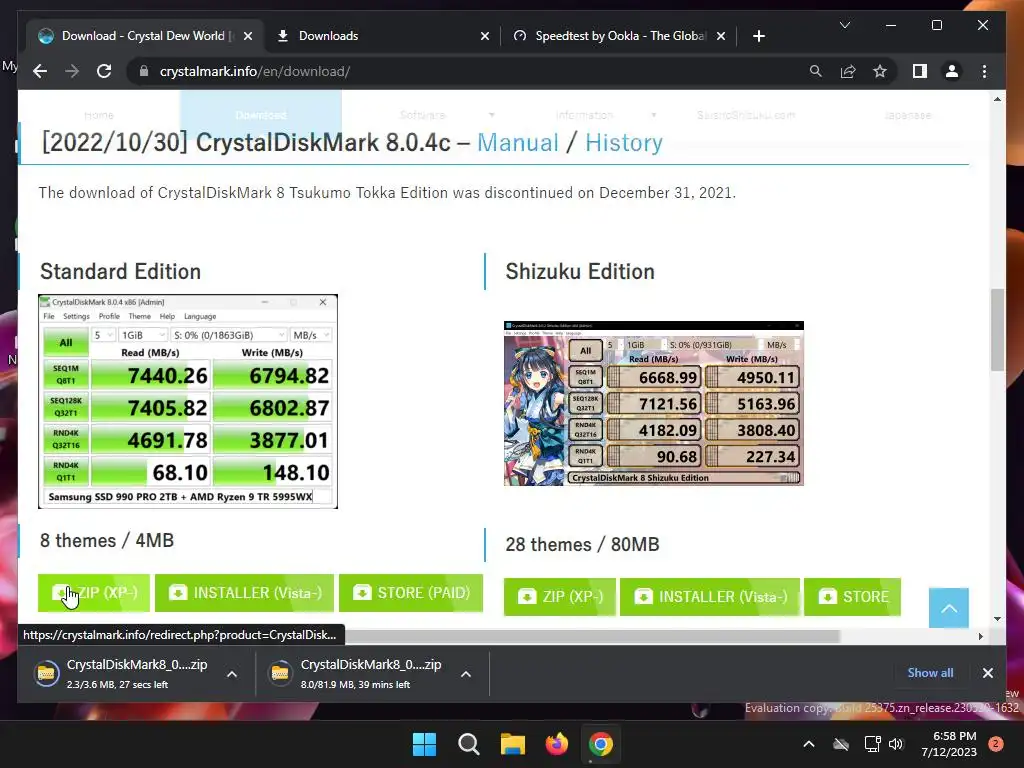
Task: Launch Firefox from the taskbar
Action: click(x=556, y=744)
